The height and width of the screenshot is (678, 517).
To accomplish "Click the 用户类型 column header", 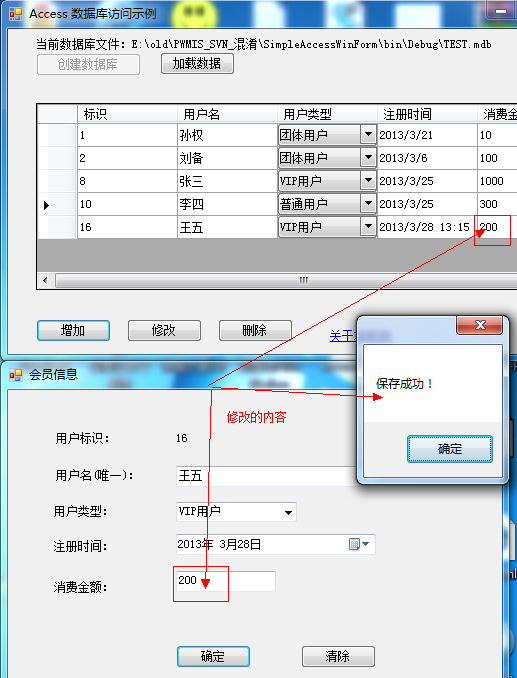I will 327,114.
